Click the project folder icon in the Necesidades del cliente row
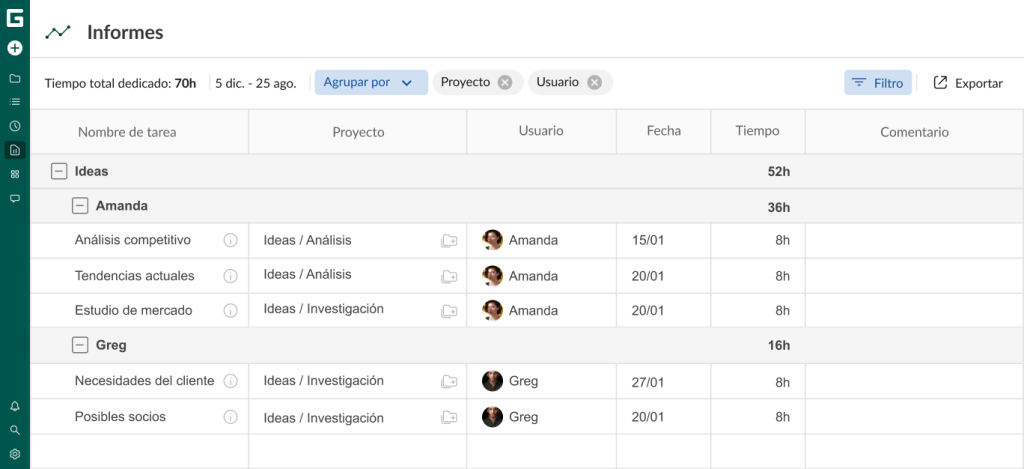Screen dimensions: 1024x469 pos(449,381)
